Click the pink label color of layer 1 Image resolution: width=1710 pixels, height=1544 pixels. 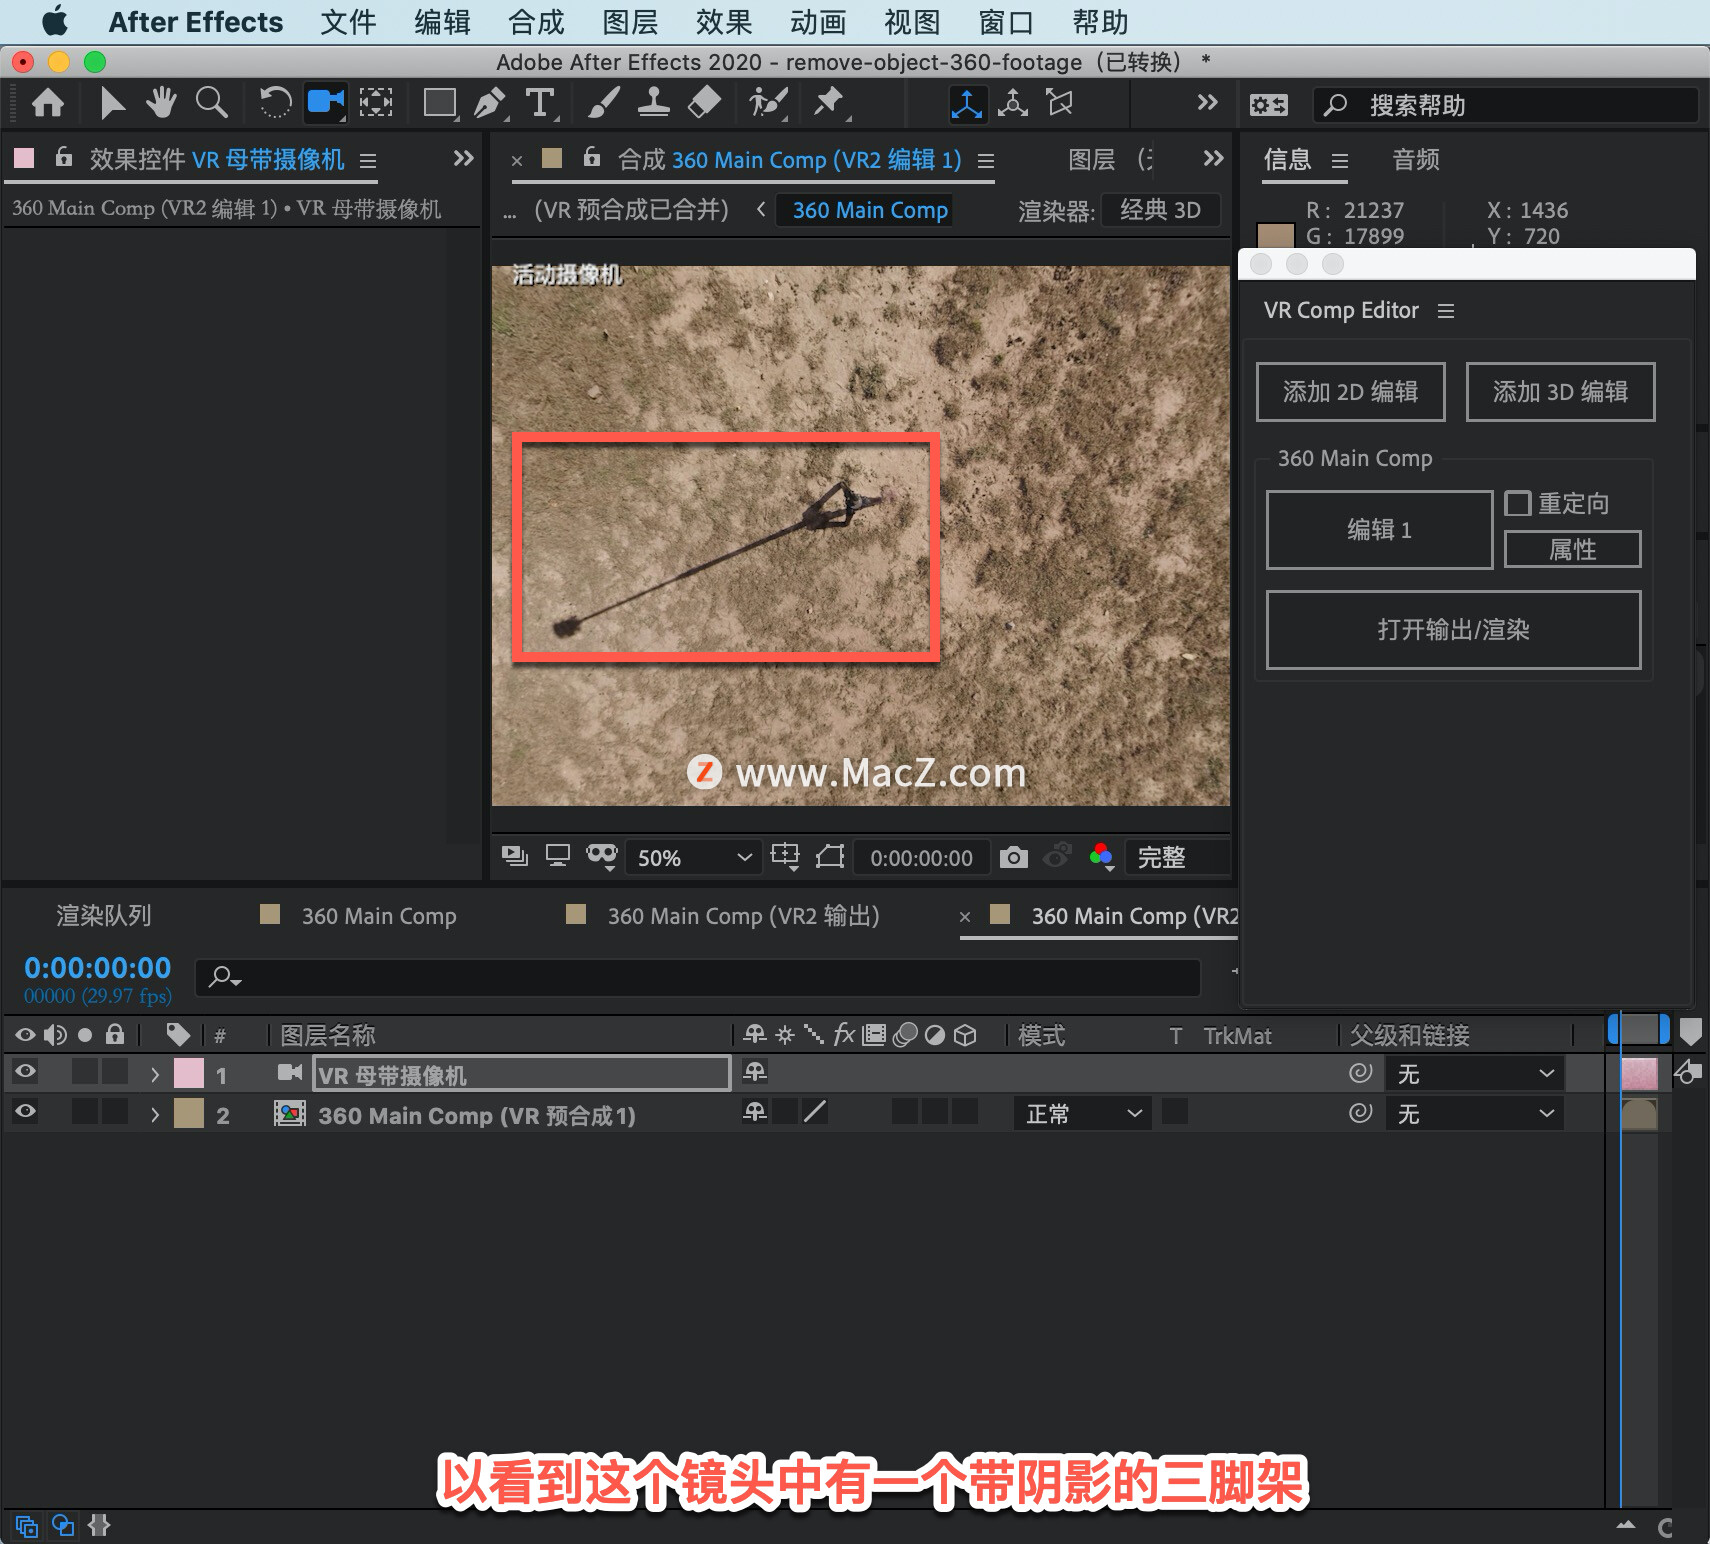189,1074
